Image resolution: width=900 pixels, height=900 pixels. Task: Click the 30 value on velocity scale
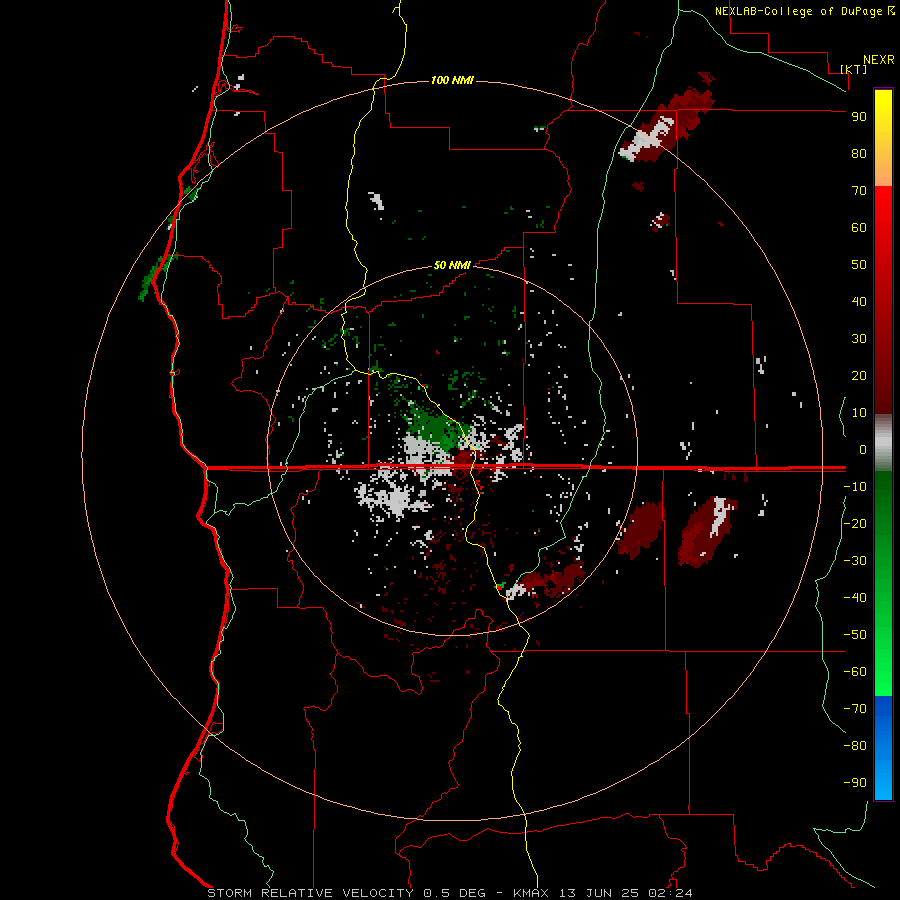(x=859, y=339)
